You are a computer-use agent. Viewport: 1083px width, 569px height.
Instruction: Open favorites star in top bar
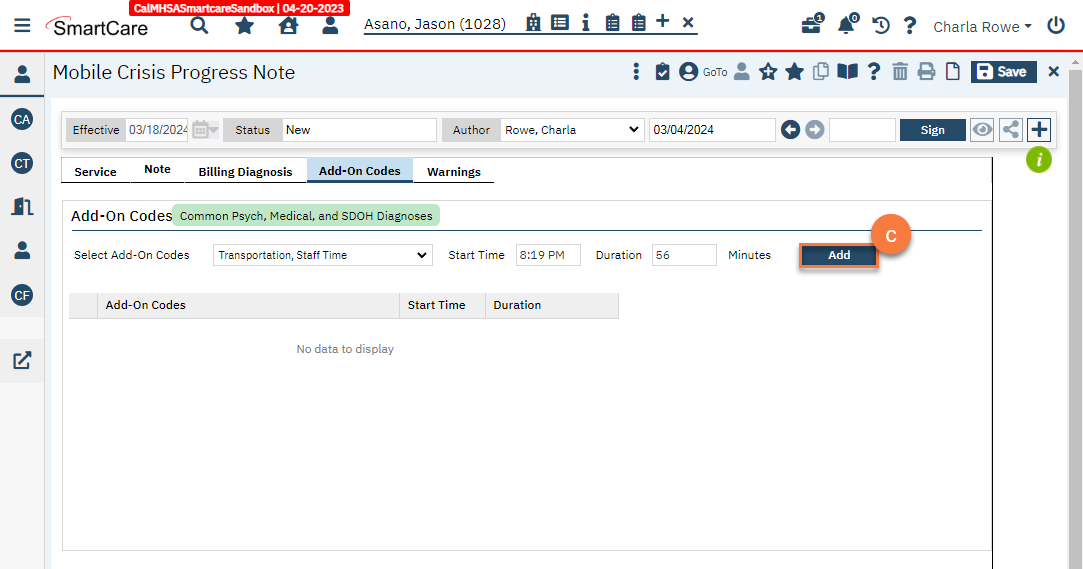point(244,26)
